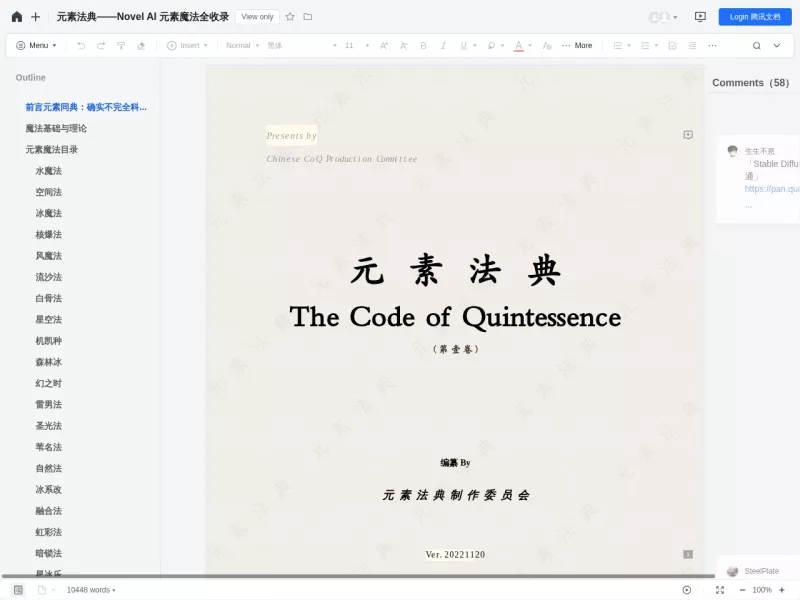Jump to 星空法 outline entry

pos(48,320)
